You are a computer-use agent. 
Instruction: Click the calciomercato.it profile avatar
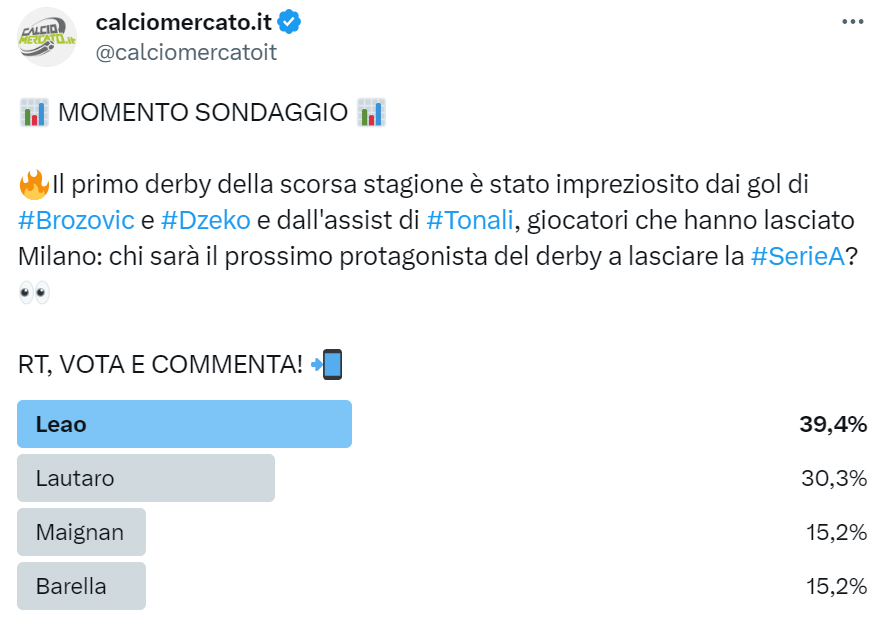click(x=48, y=37)
